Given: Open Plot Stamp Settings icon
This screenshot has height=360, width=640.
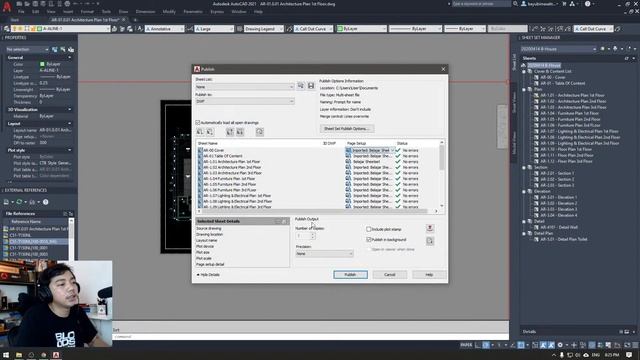Looking at the screenshot, I should tap(430, 228).
